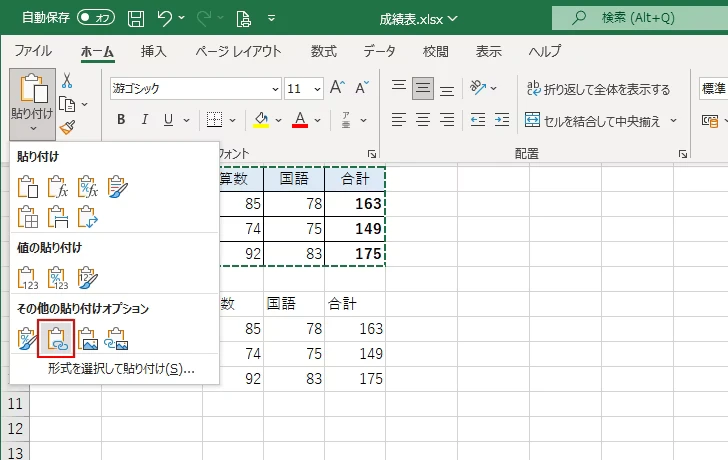Click the yellow fill color button

click(x=262, y=120)
